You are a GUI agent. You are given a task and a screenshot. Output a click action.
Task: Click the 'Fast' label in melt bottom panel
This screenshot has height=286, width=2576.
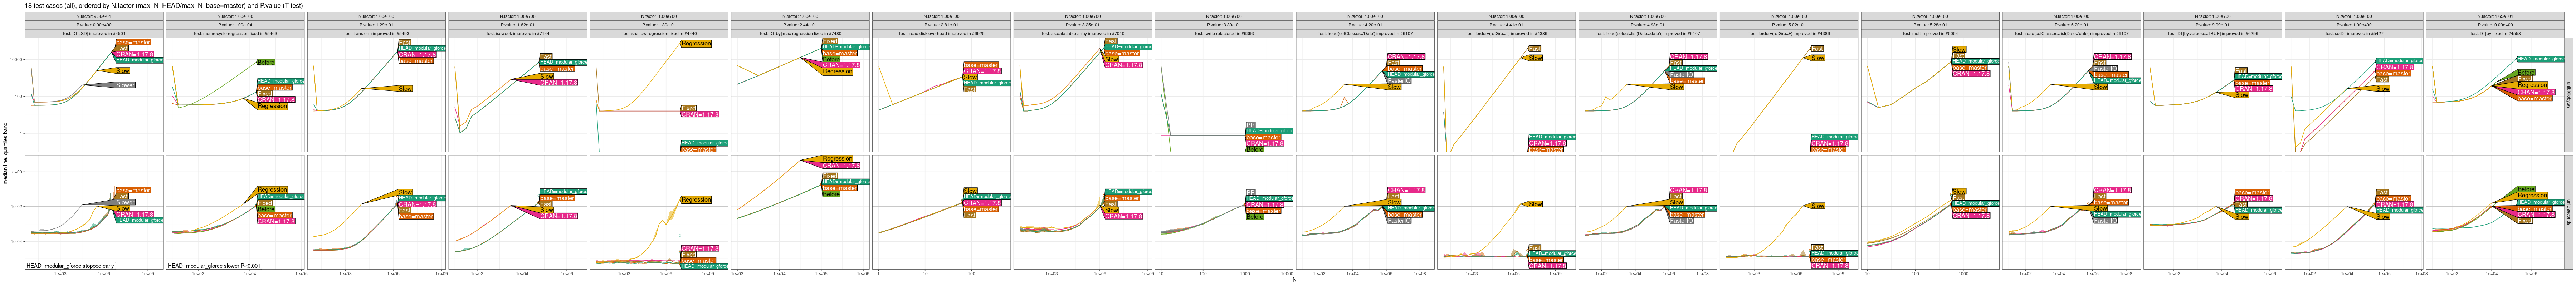pos(1958,198)
